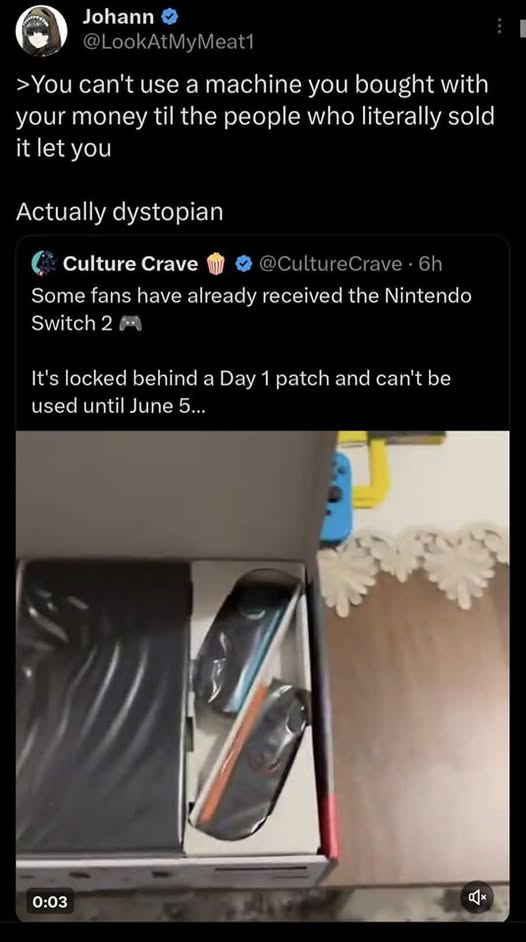Viewport: 526px width, 942px height.
Task: Click Johann's blue verified badge
Action: pos(170,17)
